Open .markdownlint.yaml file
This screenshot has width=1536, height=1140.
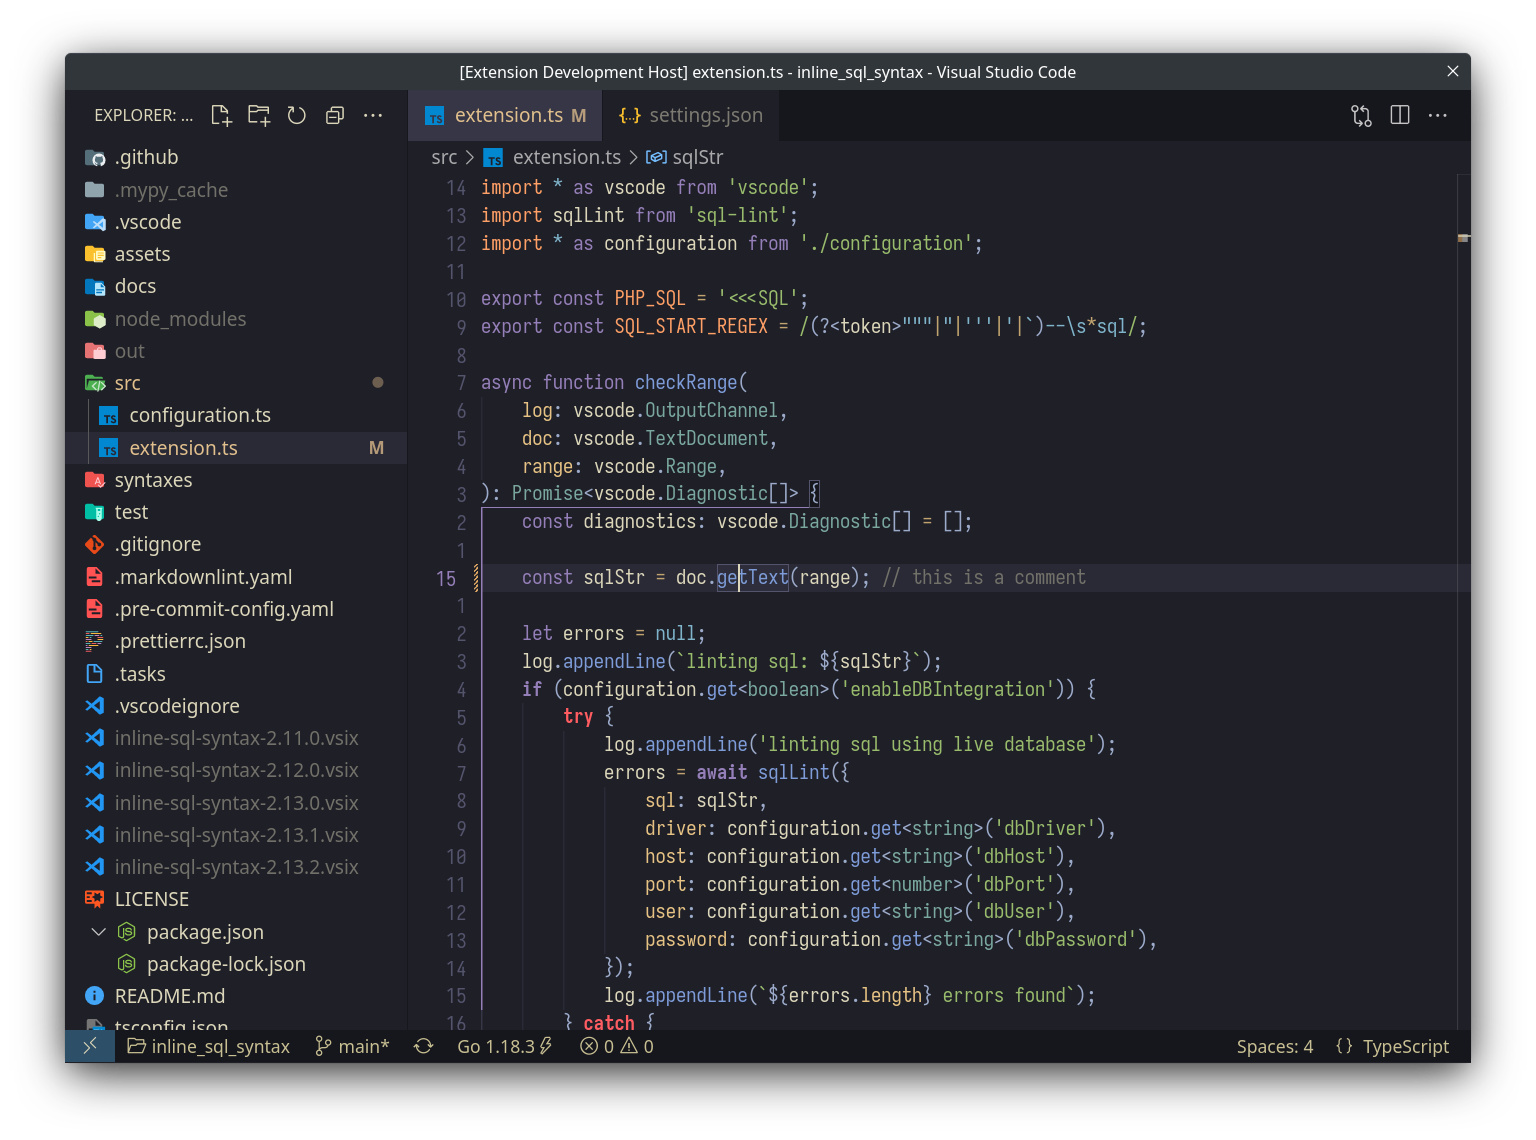pos(236,577)
